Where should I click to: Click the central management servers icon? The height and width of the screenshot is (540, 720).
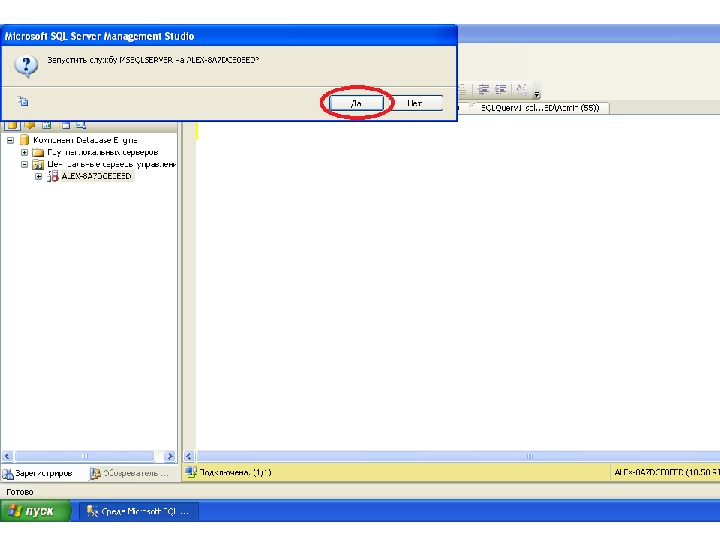point(39,164)
